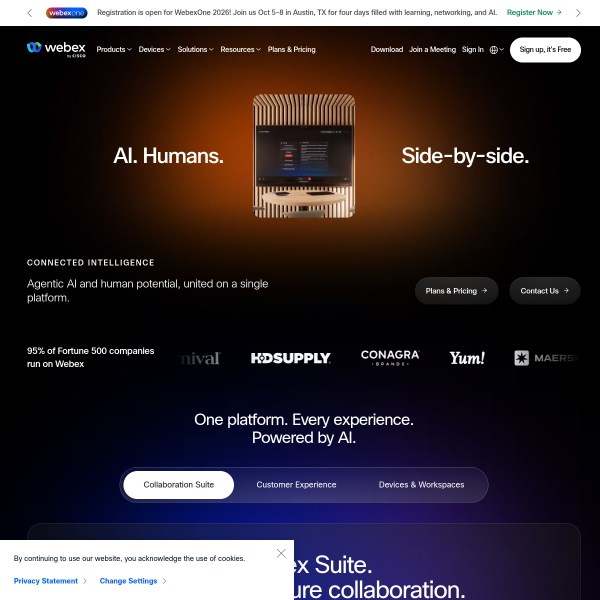Select the Customer Experience tab

tap(296, 484)
